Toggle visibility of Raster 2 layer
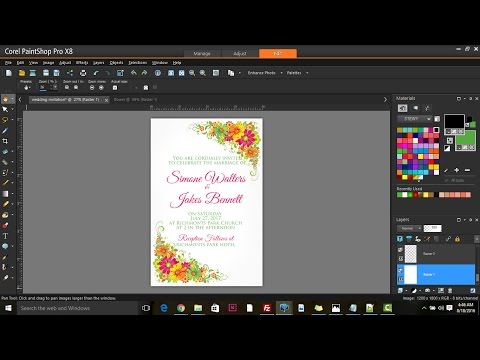The image size is (480, 360). pos(401,250)
